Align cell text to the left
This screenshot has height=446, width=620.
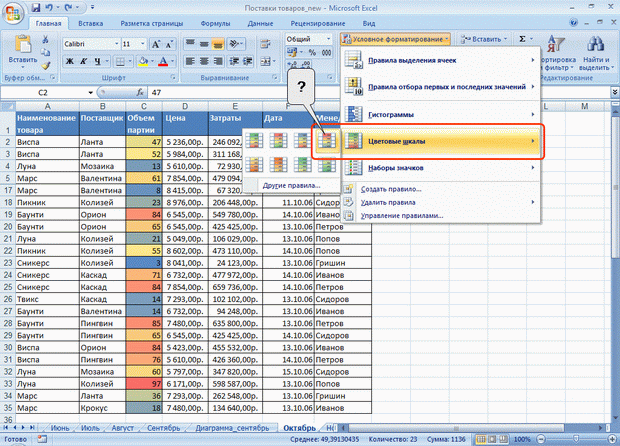190,61
